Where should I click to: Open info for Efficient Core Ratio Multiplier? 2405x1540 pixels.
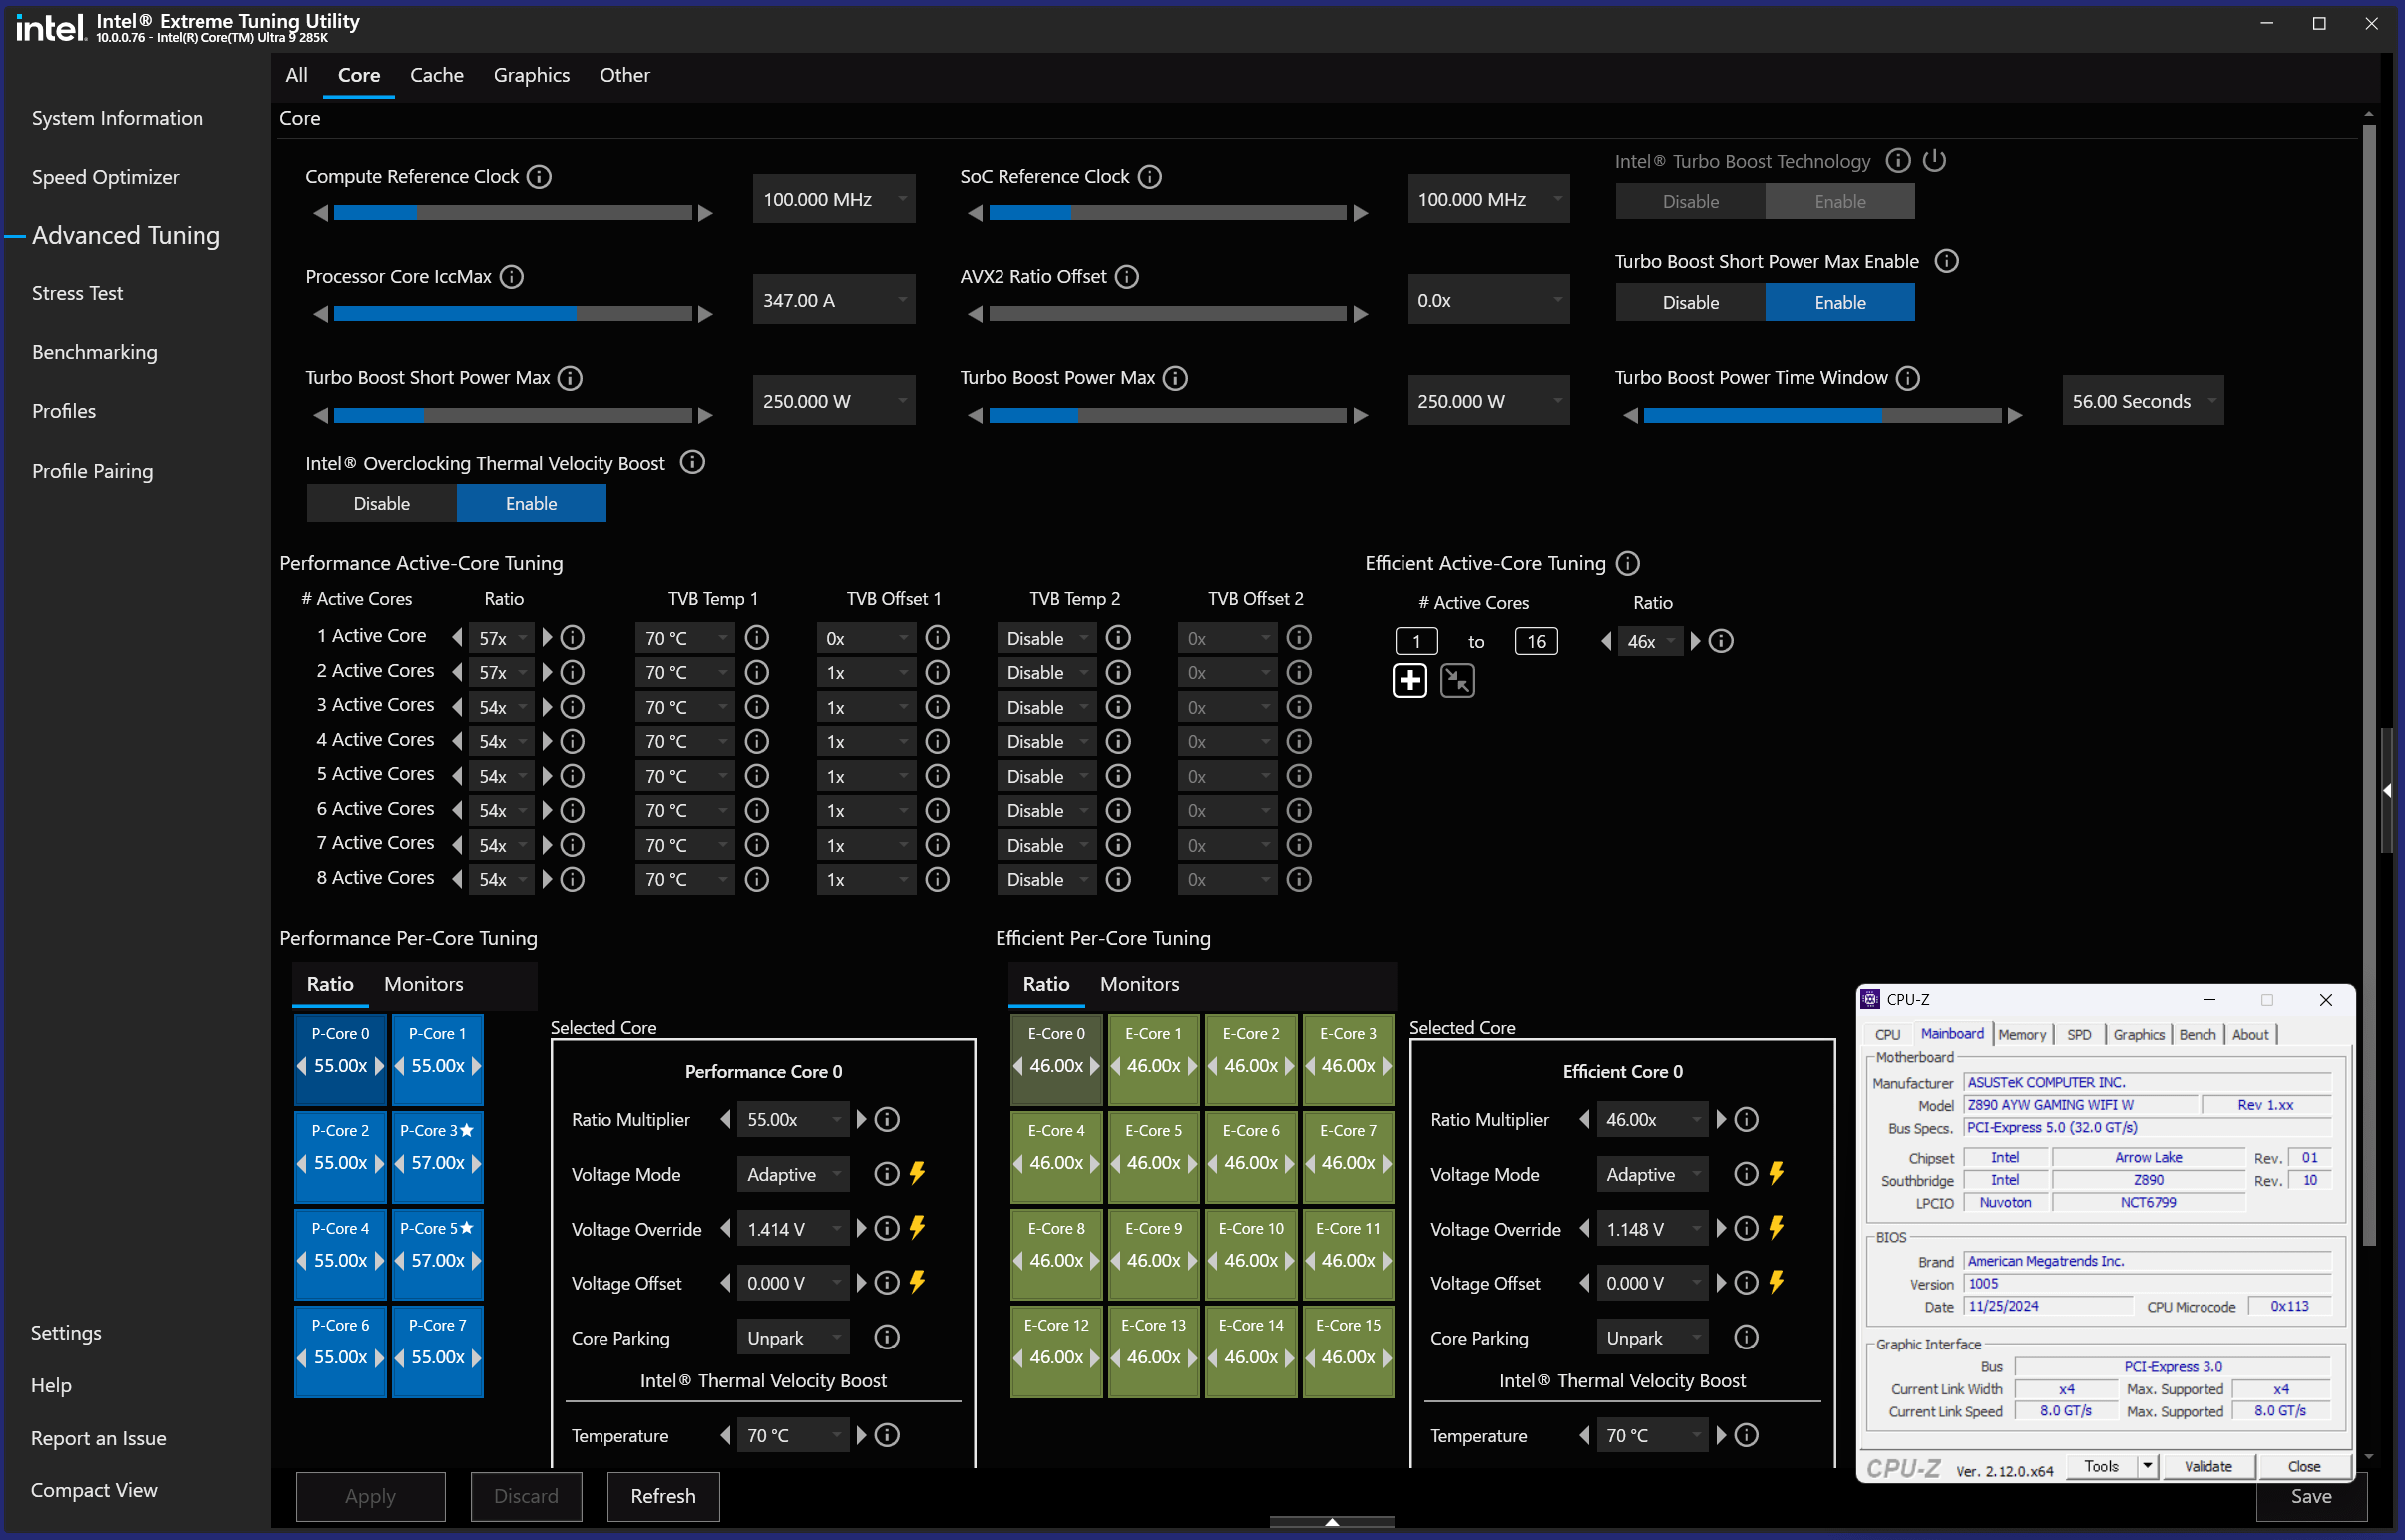[1747, 1119]
